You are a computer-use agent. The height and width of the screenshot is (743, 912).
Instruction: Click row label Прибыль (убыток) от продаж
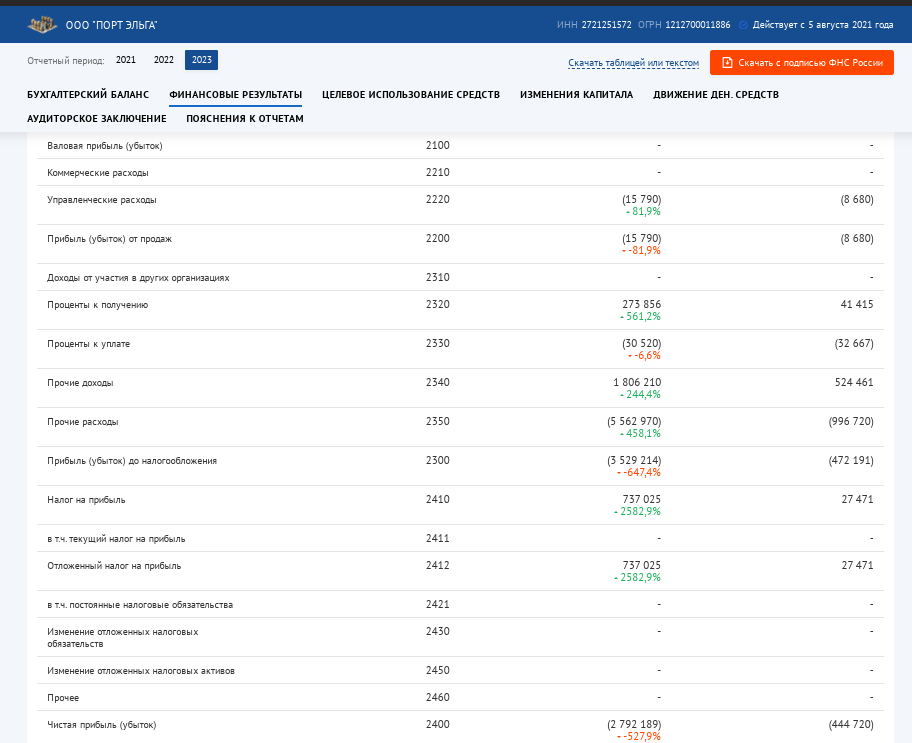109,239
